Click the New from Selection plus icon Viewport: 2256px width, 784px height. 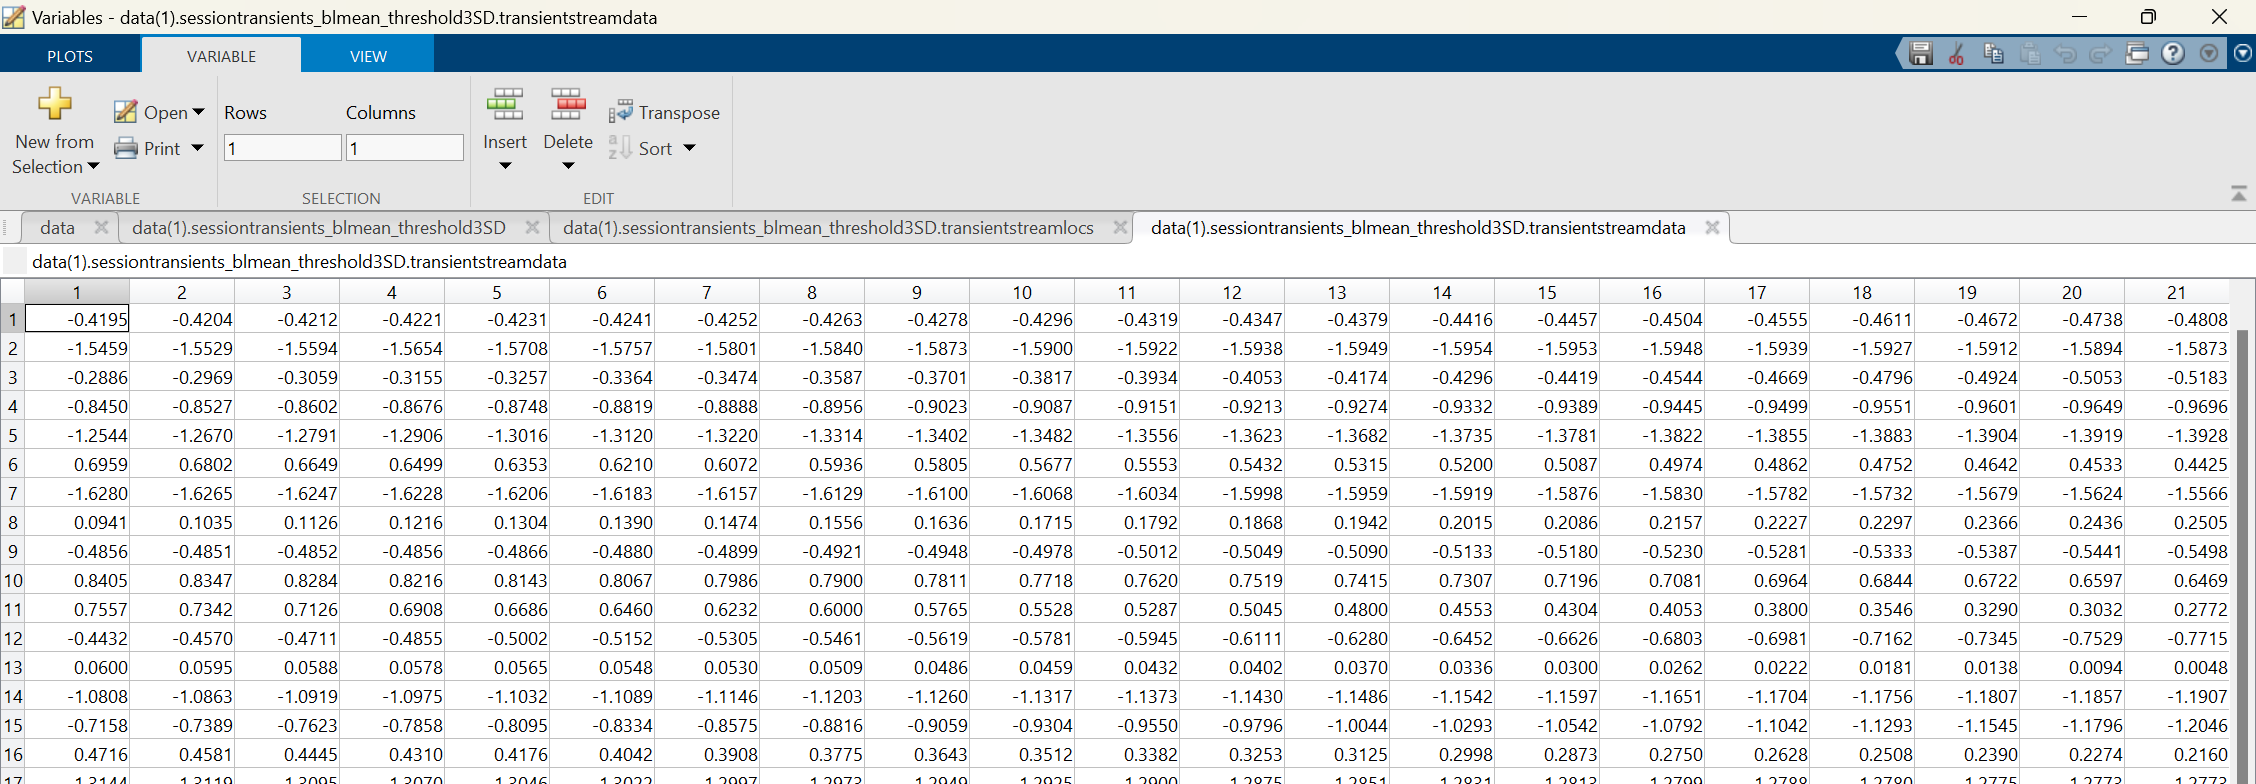pos(55,103)
